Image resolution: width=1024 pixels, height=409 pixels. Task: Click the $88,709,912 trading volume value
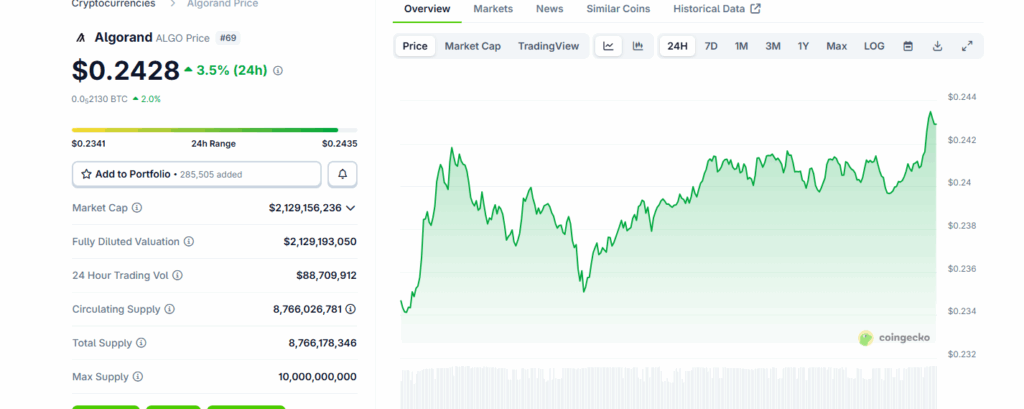[327, 276]
